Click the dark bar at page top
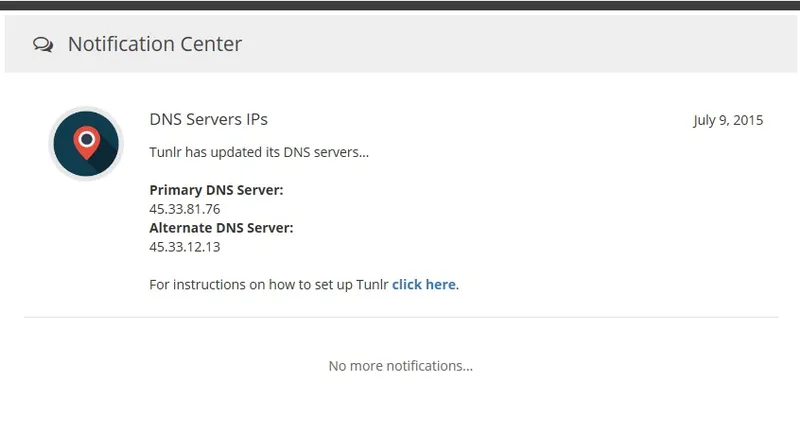The height and width of the screenshot is (434, 800). (400, 4)
